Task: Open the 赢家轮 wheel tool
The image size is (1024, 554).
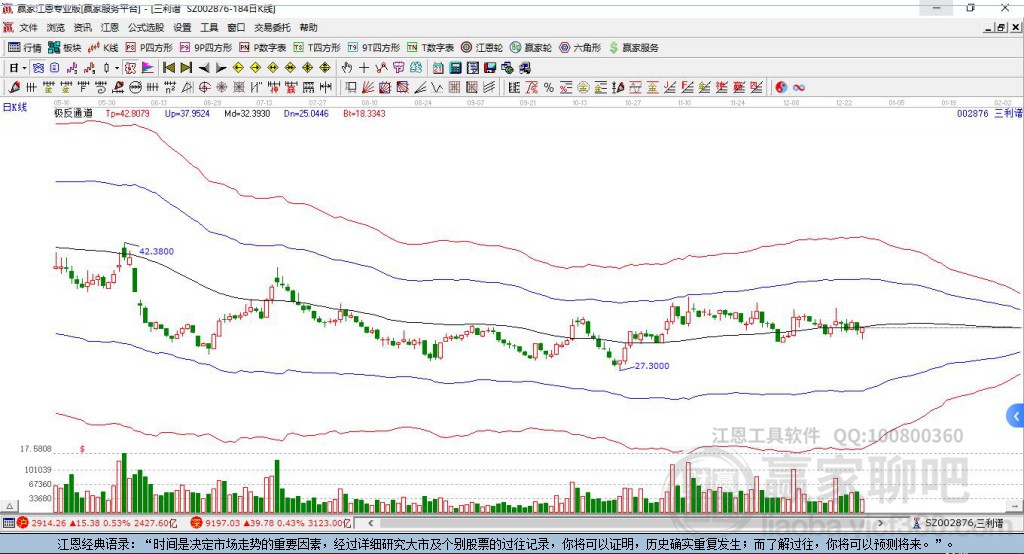Action: pos(531,48)
